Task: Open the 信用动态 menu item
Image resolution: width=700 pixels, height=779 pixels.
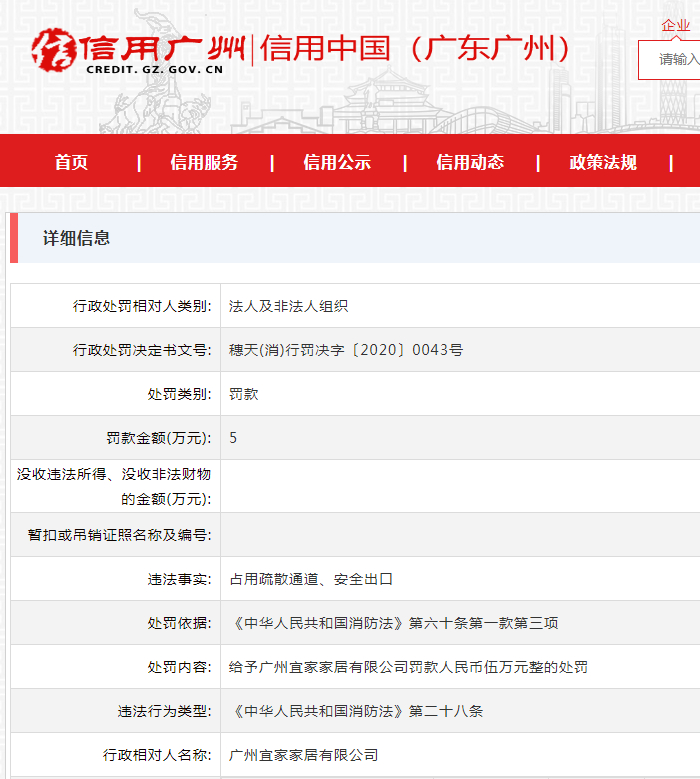Action: [x=470, y=162]
